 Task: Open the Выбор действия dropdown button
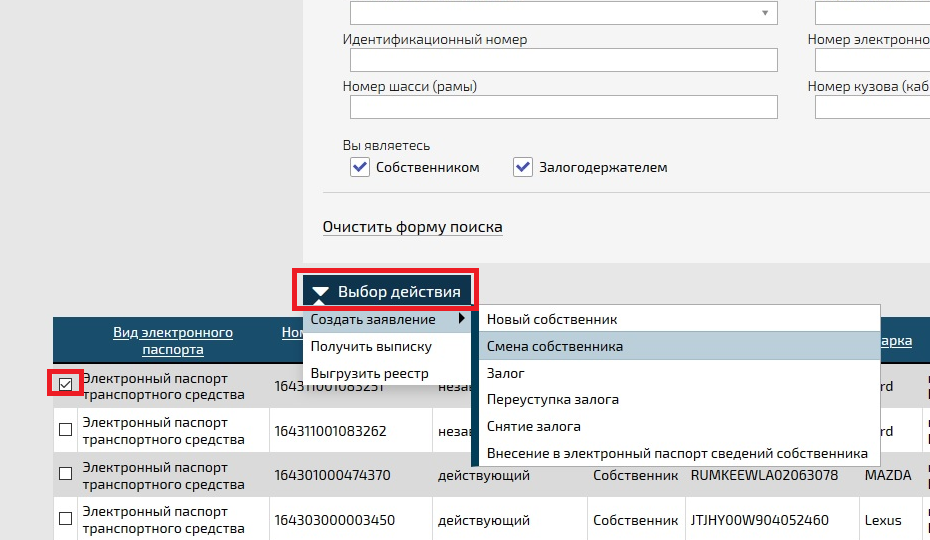tap(386, 291)
